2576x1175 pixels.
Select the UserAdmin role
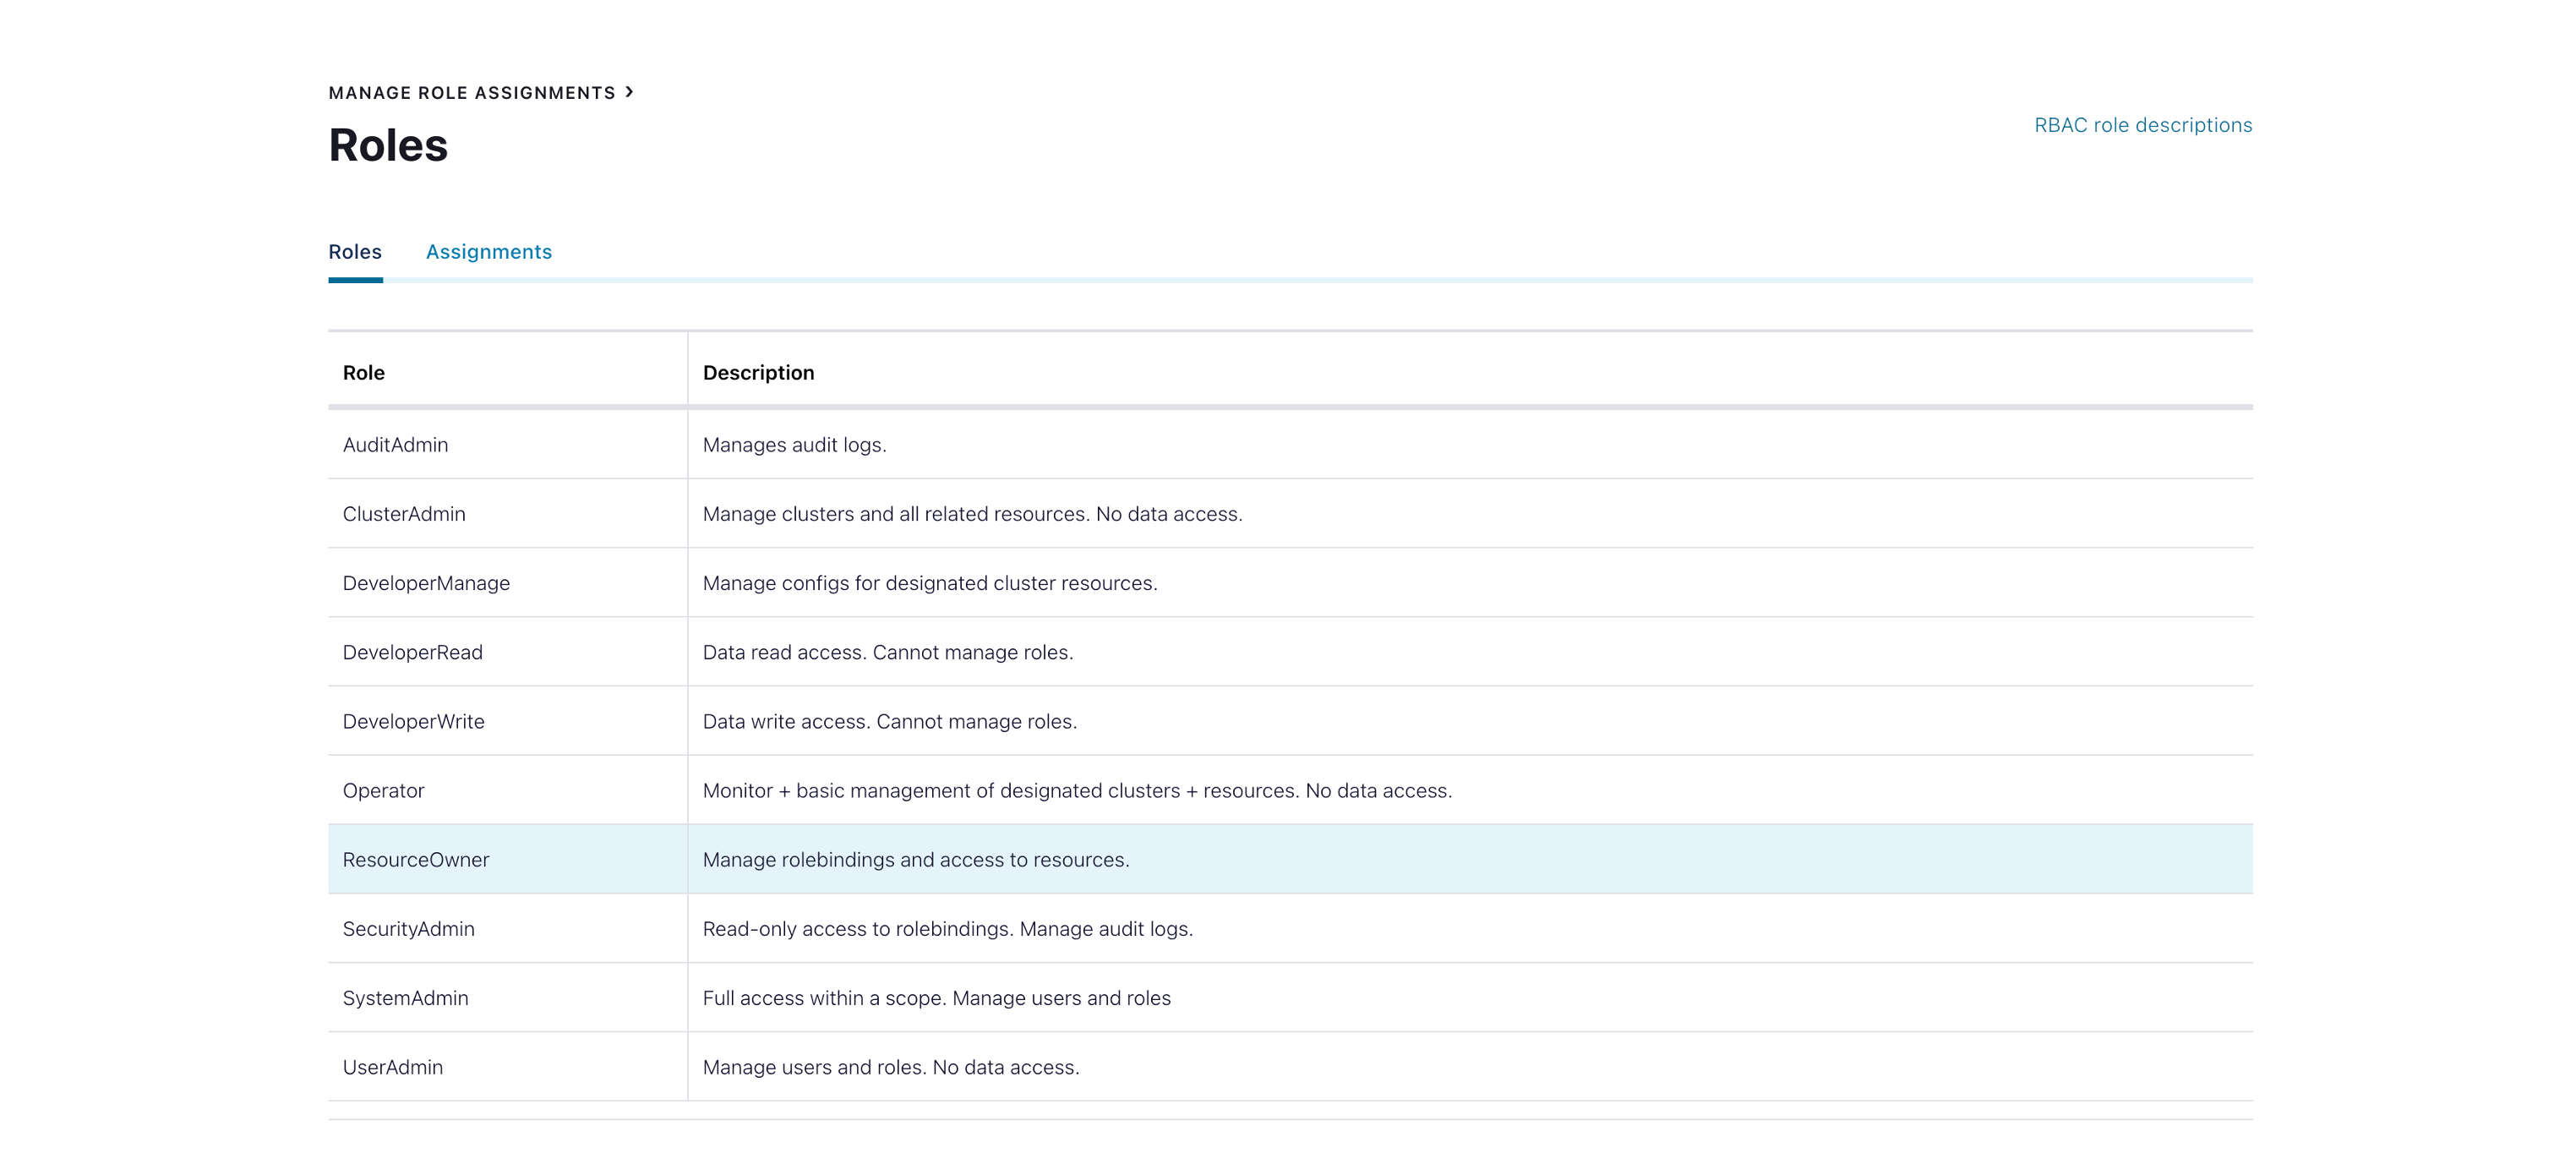tap(392, 1067)
